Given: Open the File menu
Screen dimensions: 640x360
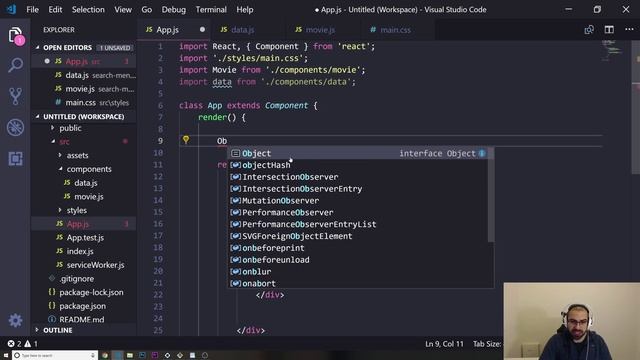Looking at the screenshot, I should 32,9.
